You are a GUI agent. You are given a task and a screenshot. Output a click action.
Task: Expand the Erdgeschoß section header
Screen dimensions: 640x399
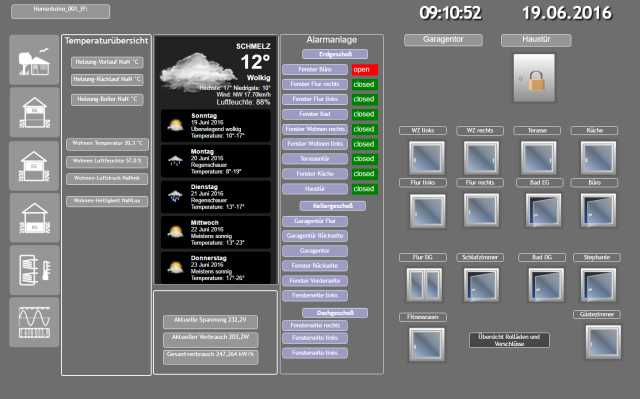coord(335,54)
